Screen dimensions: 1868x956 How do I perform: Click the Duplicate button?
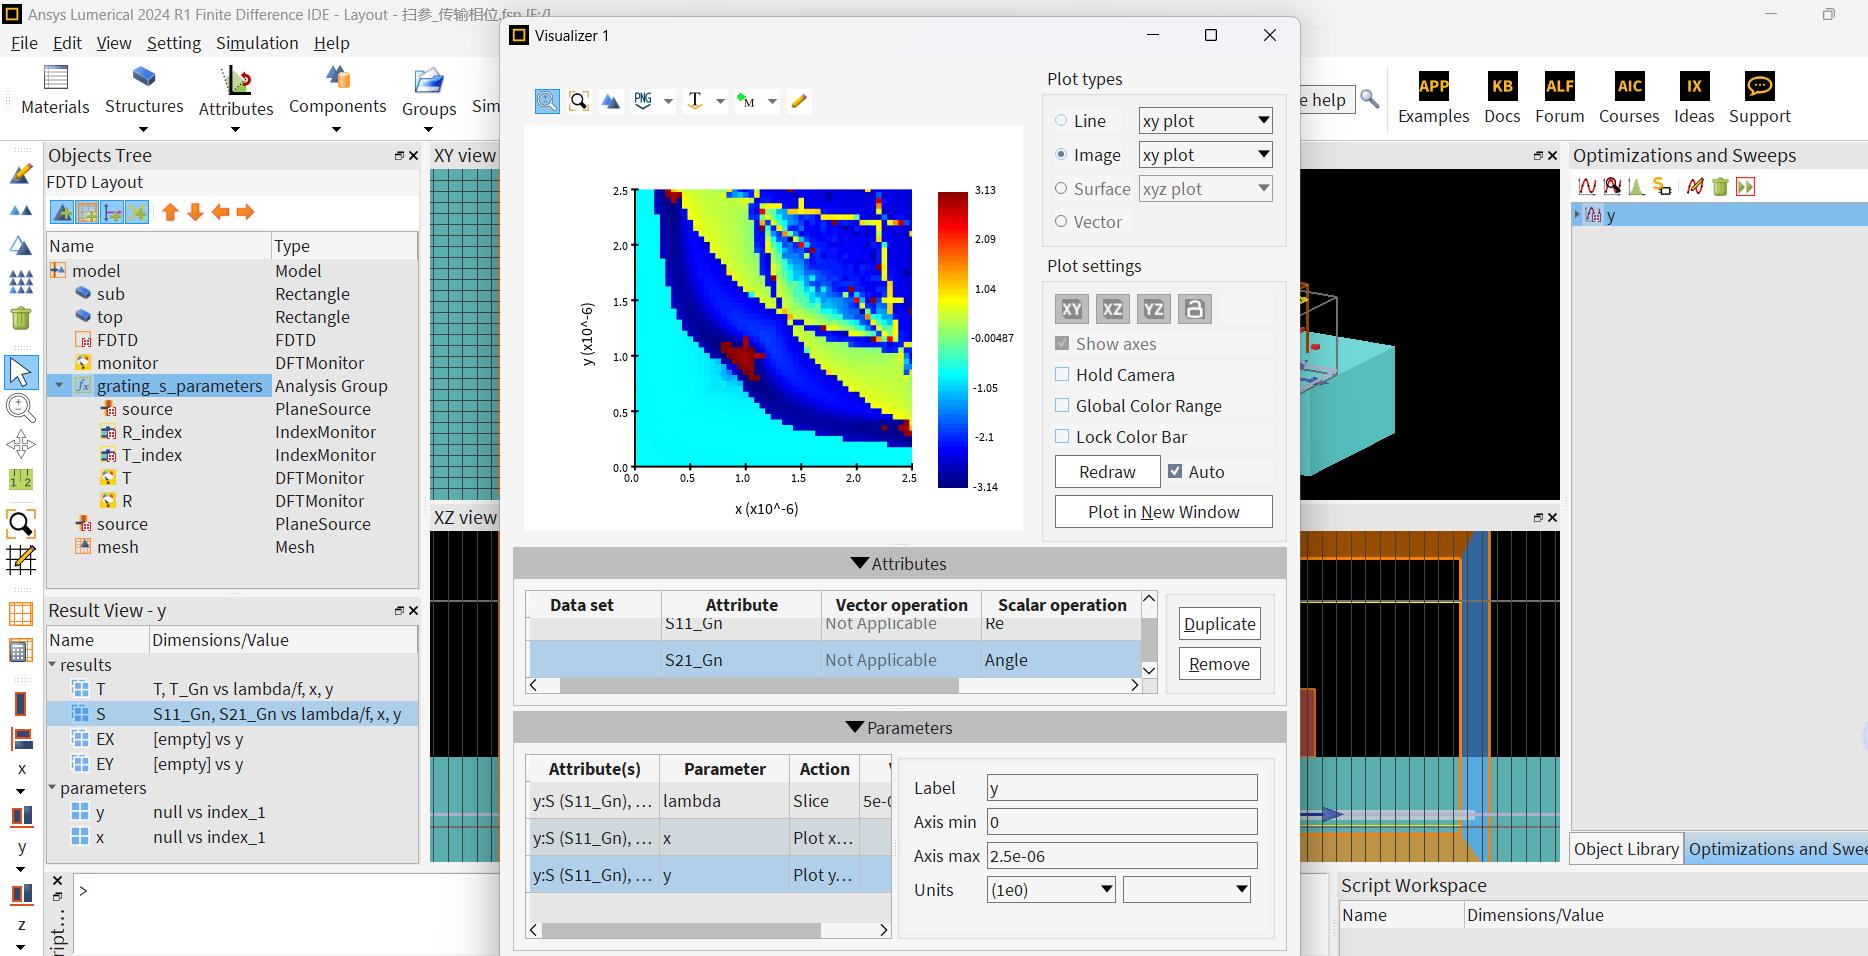pyautogui.click(x=1219, y=624)
